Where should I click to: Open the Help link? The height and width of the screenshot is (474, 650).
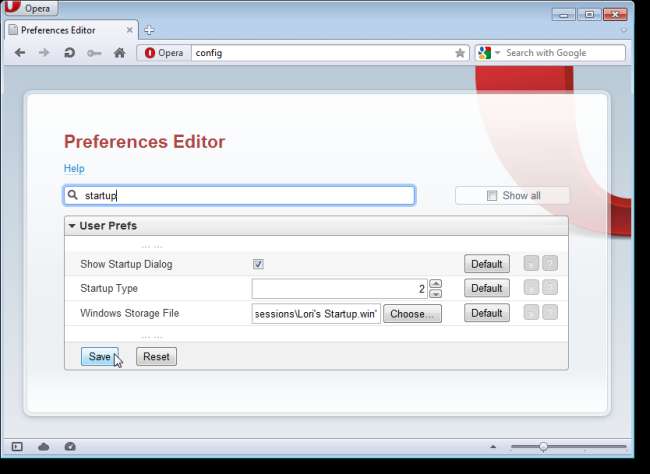[74, 169]
